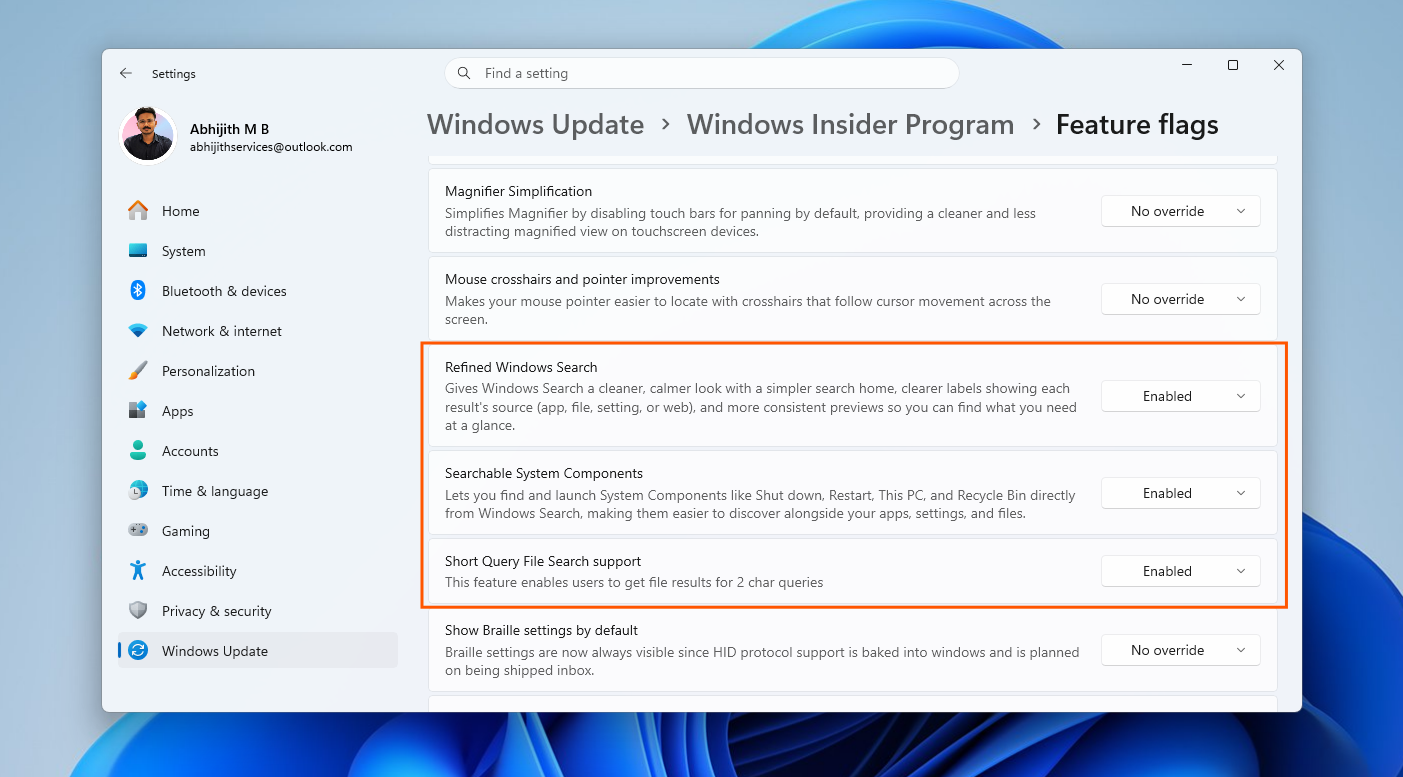
Task: Click the Feature flags breadcrumb title
Action: click(x=1137, y=125)
